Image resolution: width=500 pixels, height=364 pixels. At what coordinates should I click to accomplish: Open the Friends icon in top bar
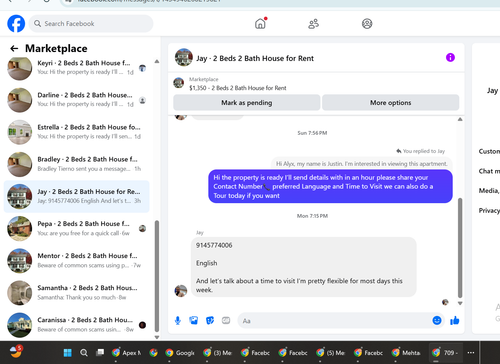(x=313, y=24)
